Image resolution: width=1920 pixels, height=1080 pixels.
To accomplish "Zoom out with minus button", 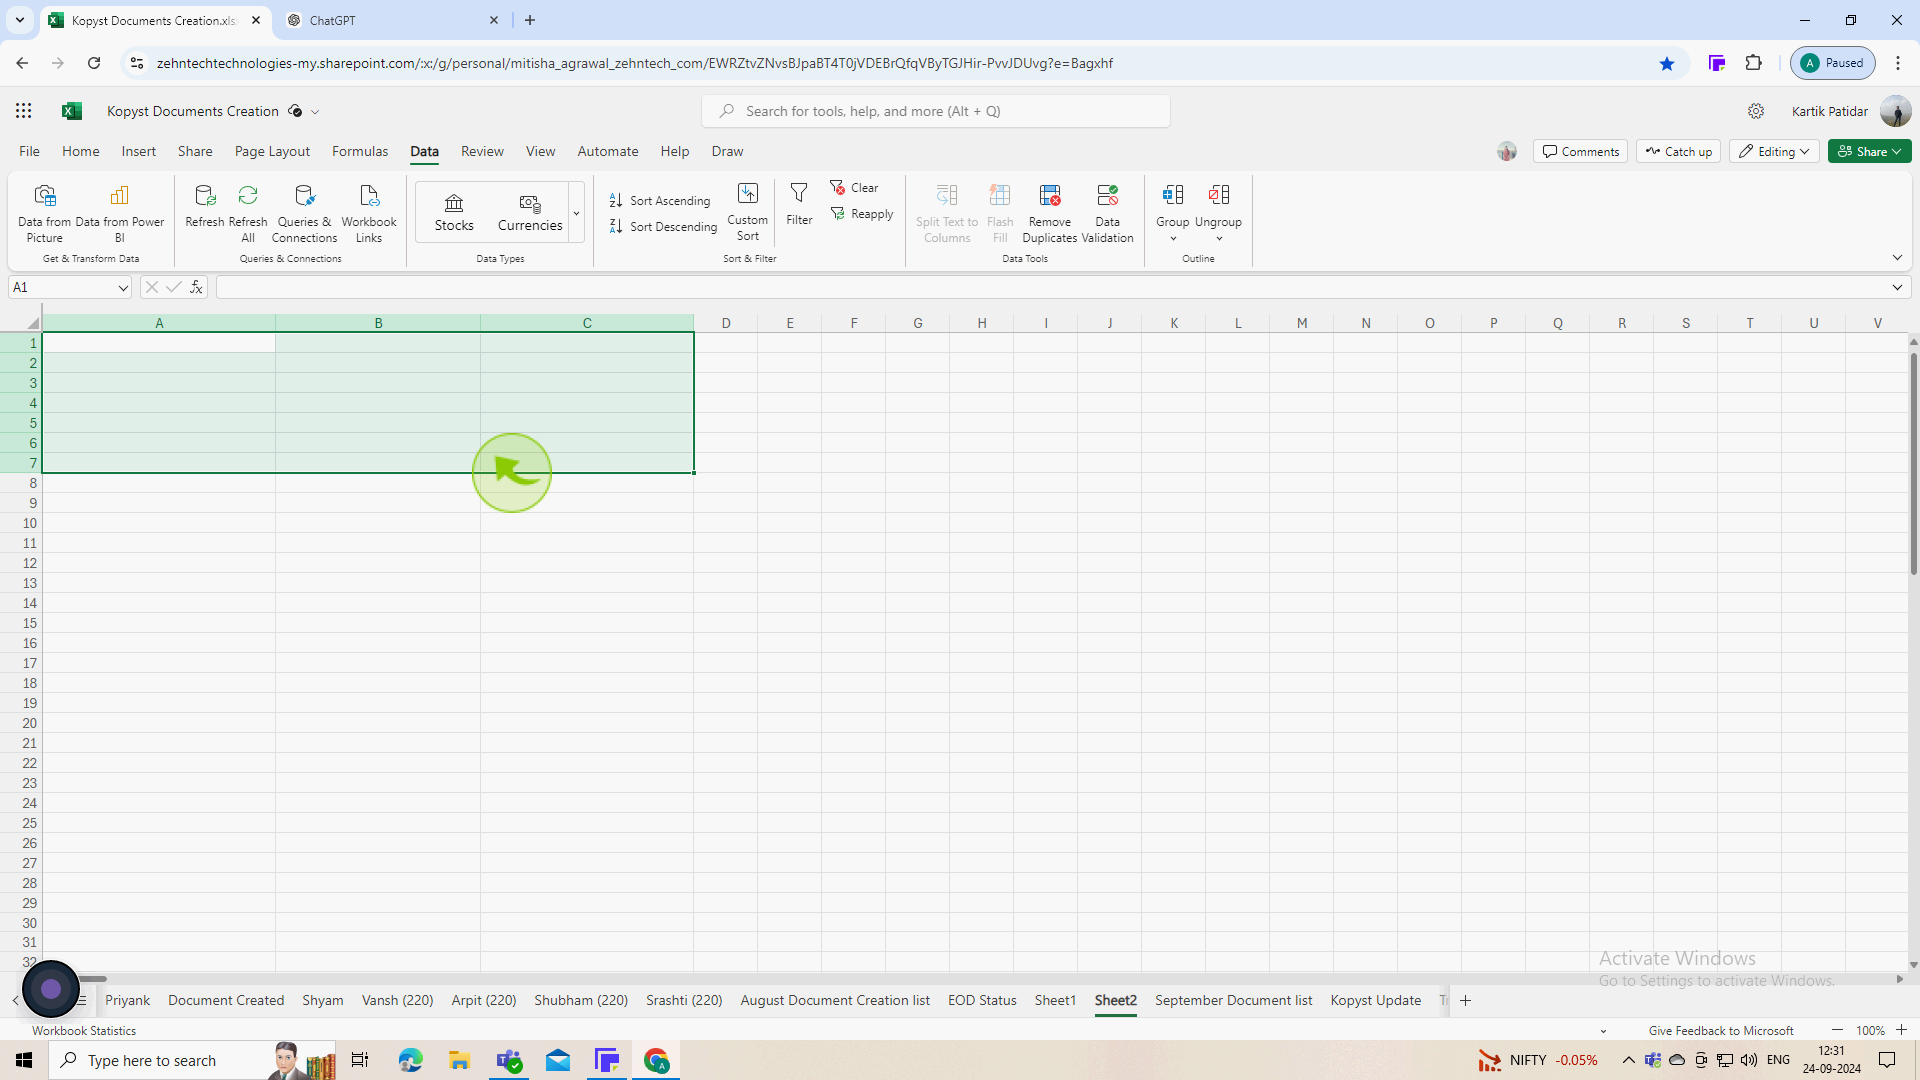I will [1837, 1031].
